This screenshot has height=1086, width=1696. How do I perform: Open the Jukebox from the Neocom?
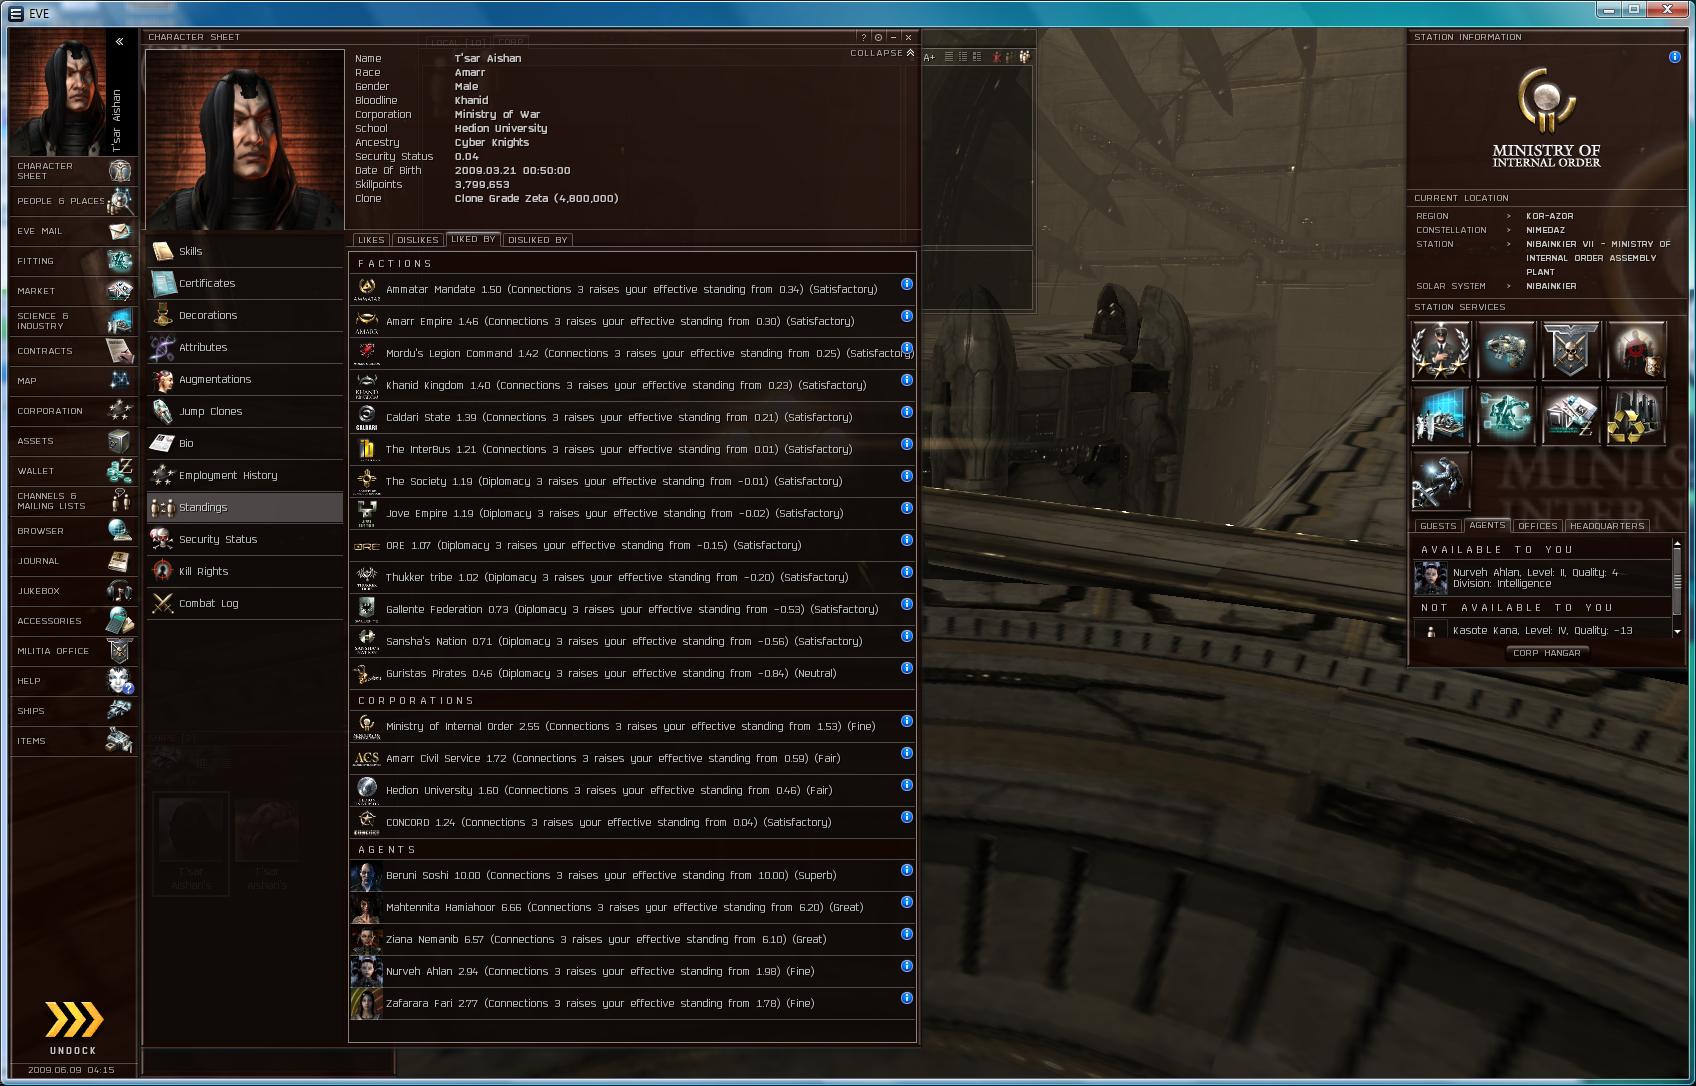pos(73,591)
